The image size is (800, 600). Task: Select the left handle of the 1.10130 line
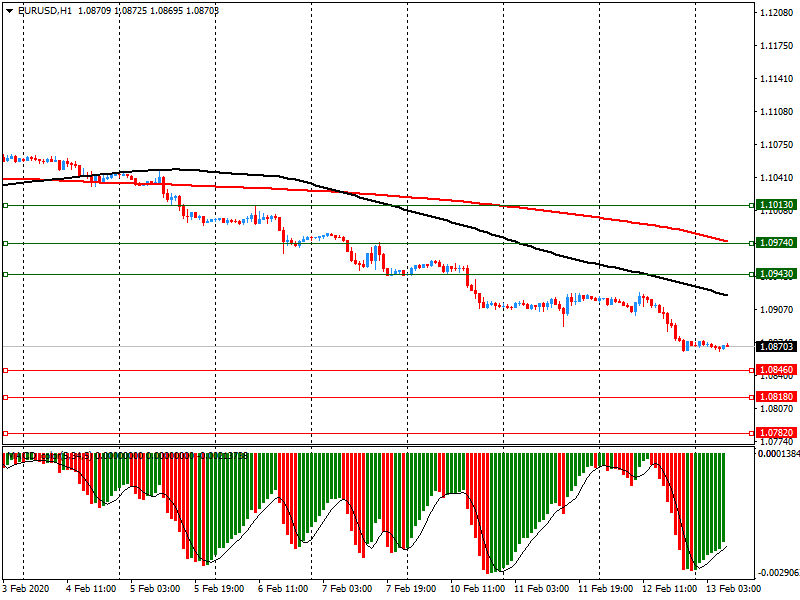tap(5, 206)
